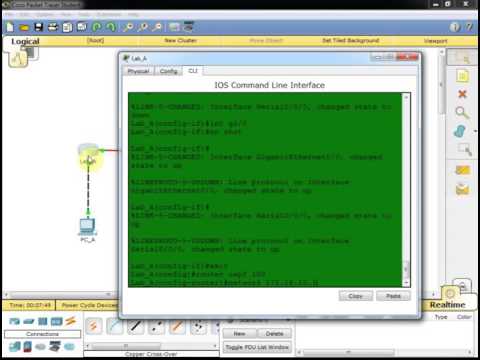Screen dimensions: 480x360
Task: Click the [Root] navigation label
Action: point(95,40)
